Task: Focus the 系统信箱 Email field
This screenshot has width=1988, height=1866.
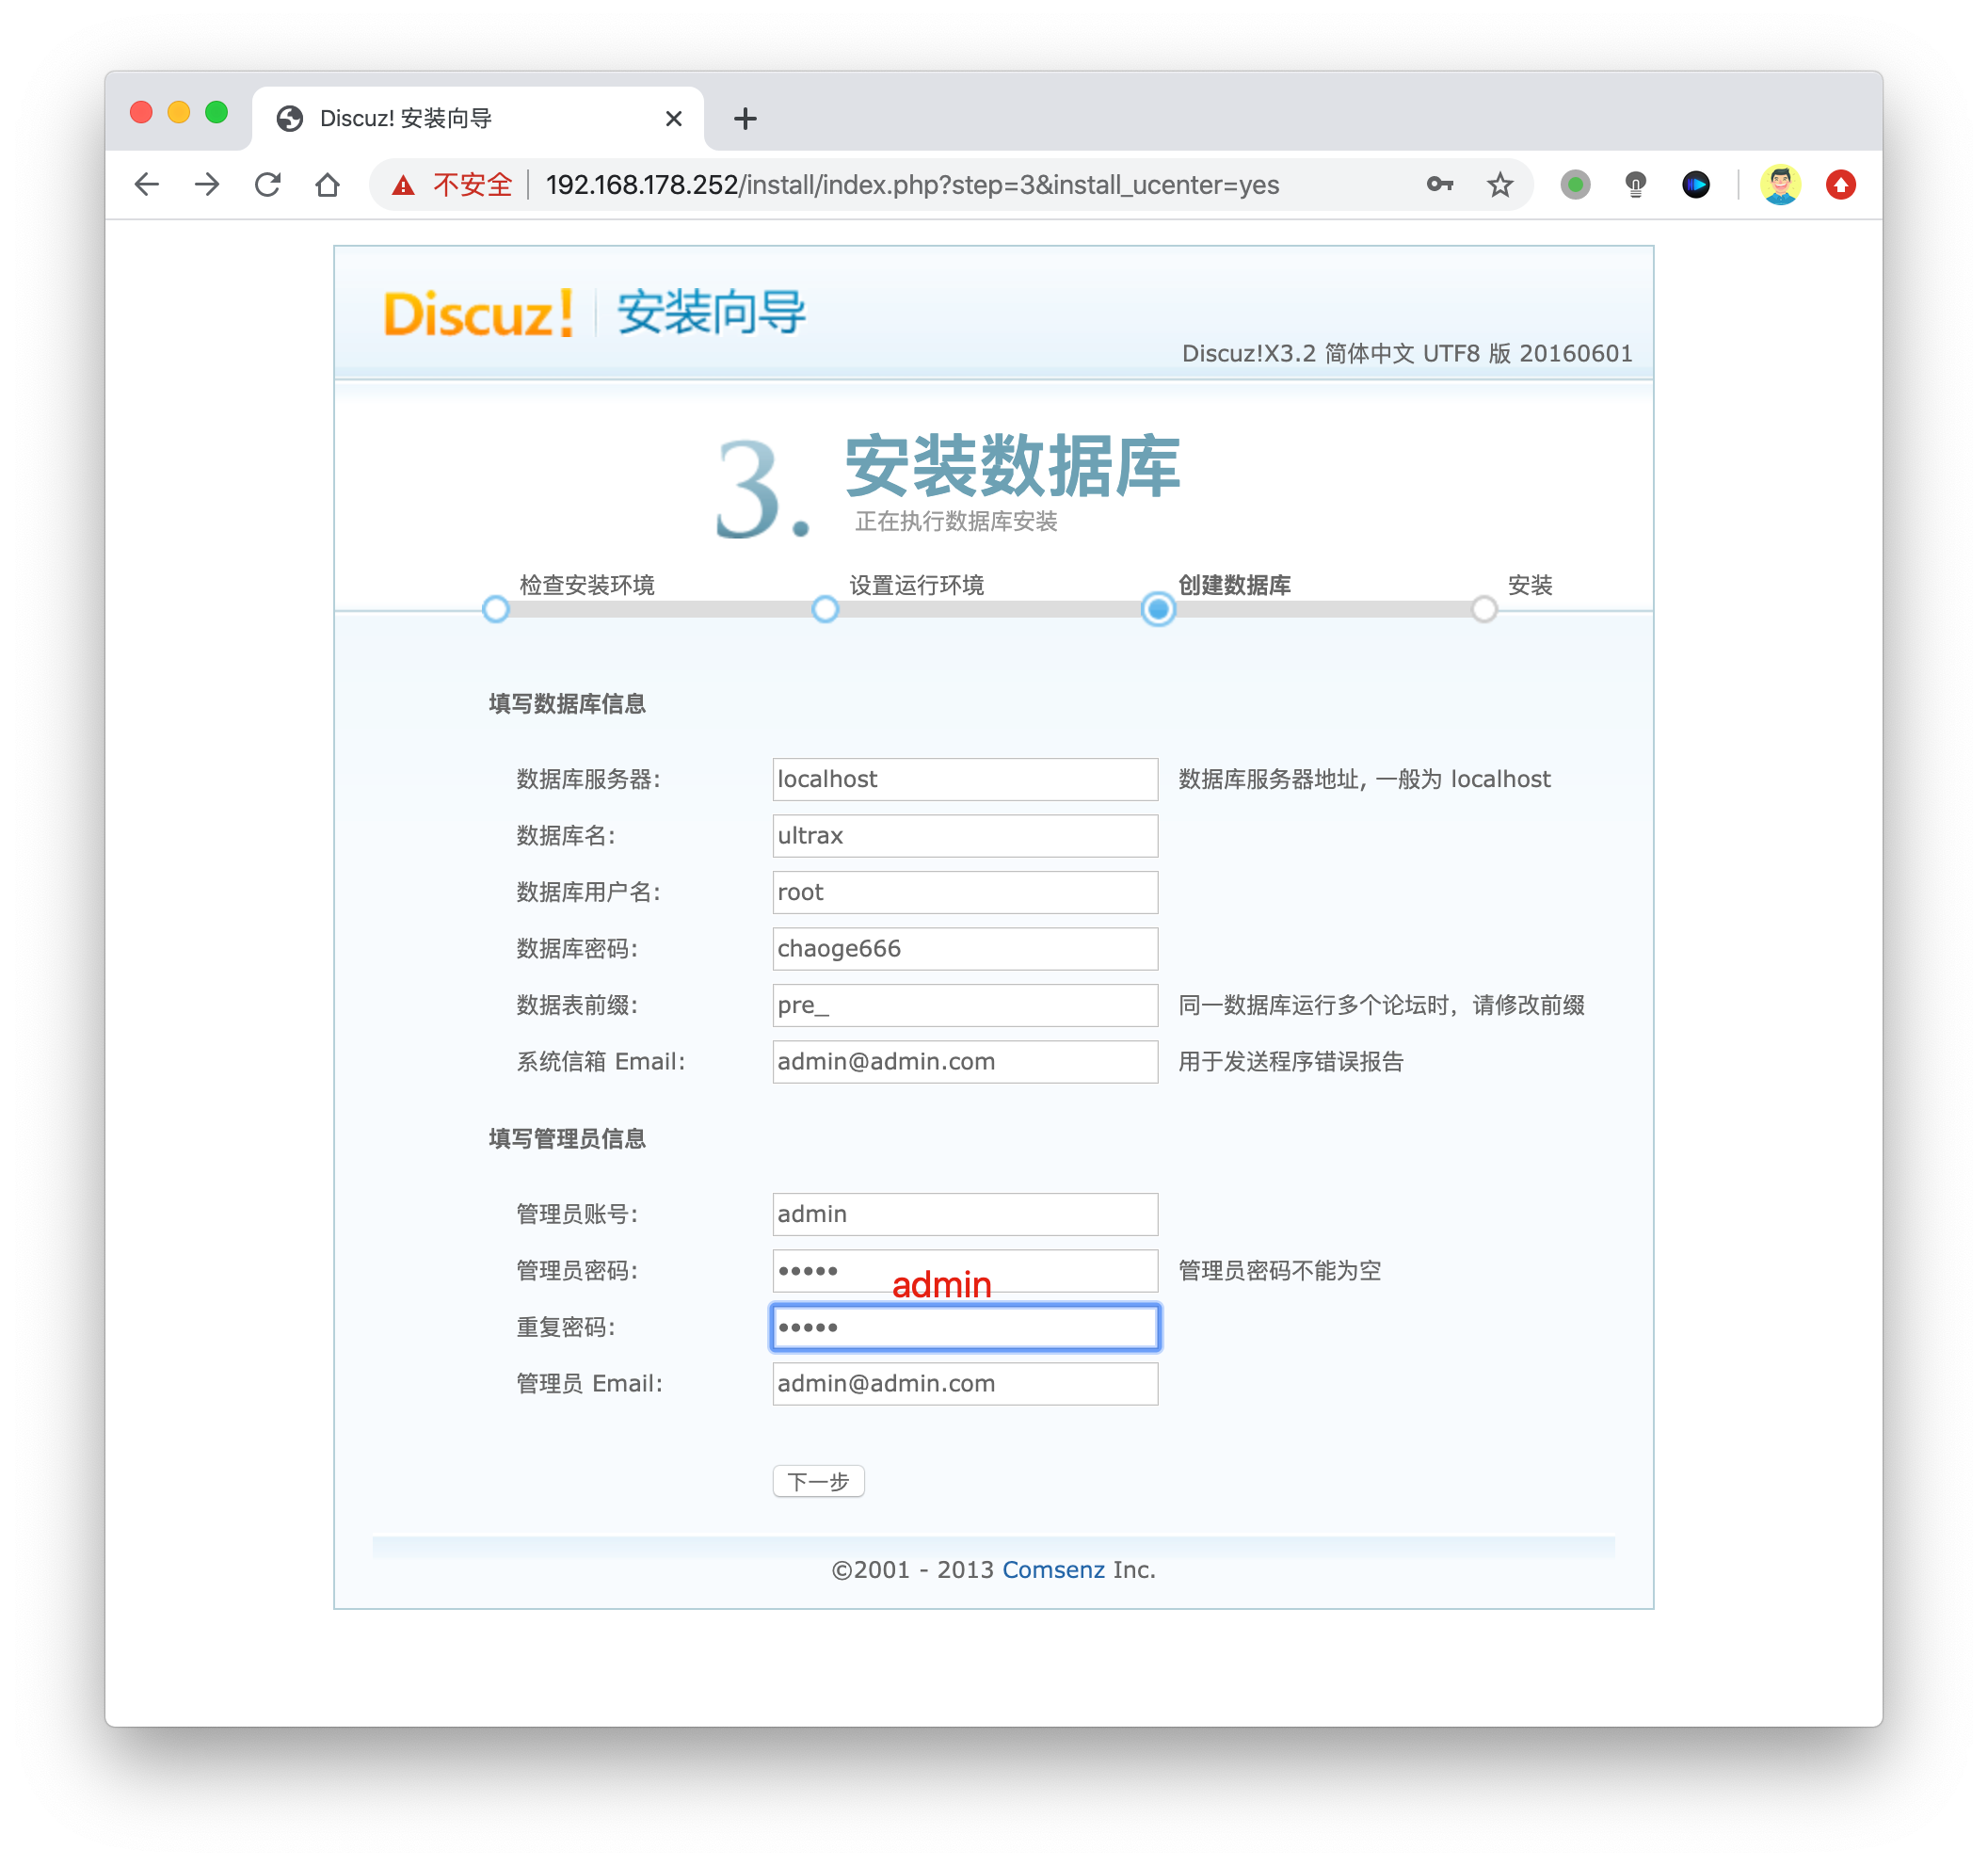Action: (x=965, y=1061)
